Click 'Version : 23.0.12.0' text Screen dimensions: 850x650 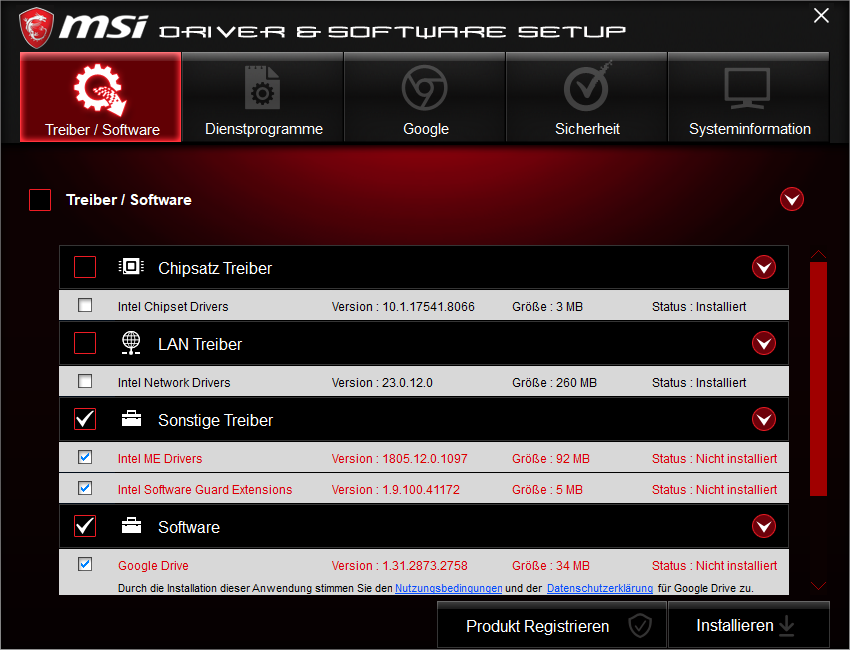(x=382, y=383)
